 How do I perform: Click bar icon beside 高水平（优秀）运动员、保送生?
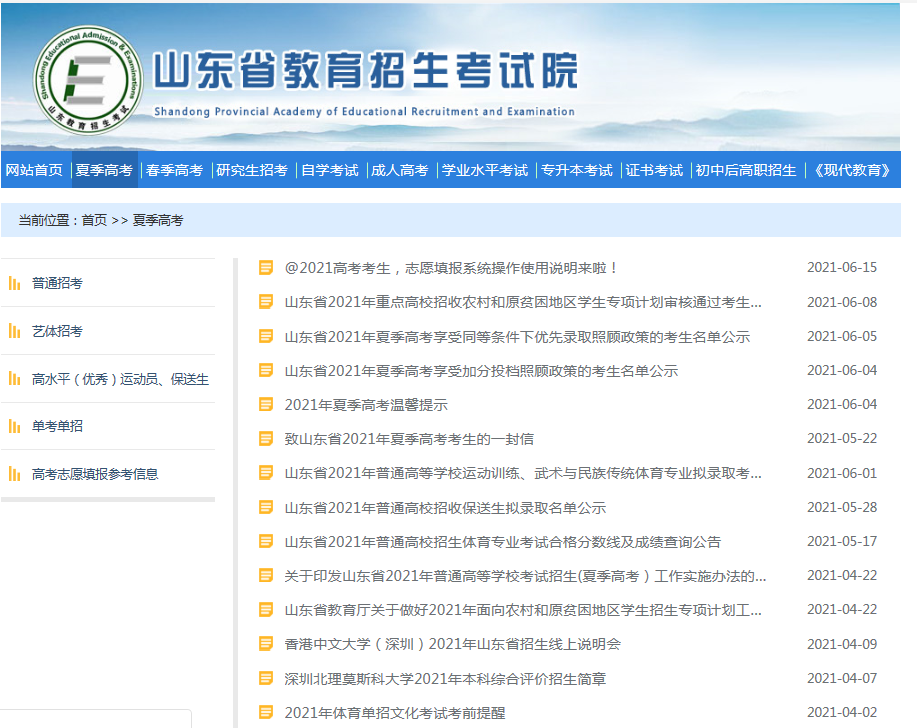(15, 379)
